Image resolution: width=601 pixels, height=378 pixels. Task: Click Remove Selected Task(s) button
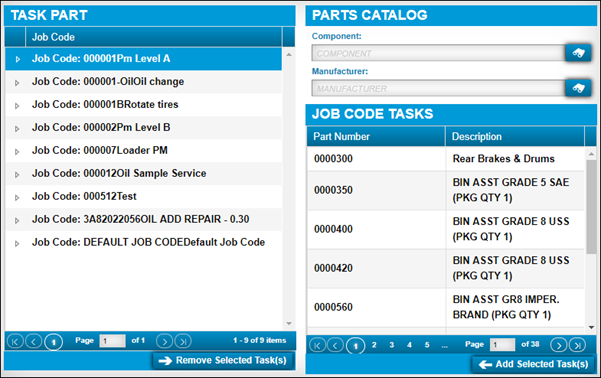[x=223, y=361]
